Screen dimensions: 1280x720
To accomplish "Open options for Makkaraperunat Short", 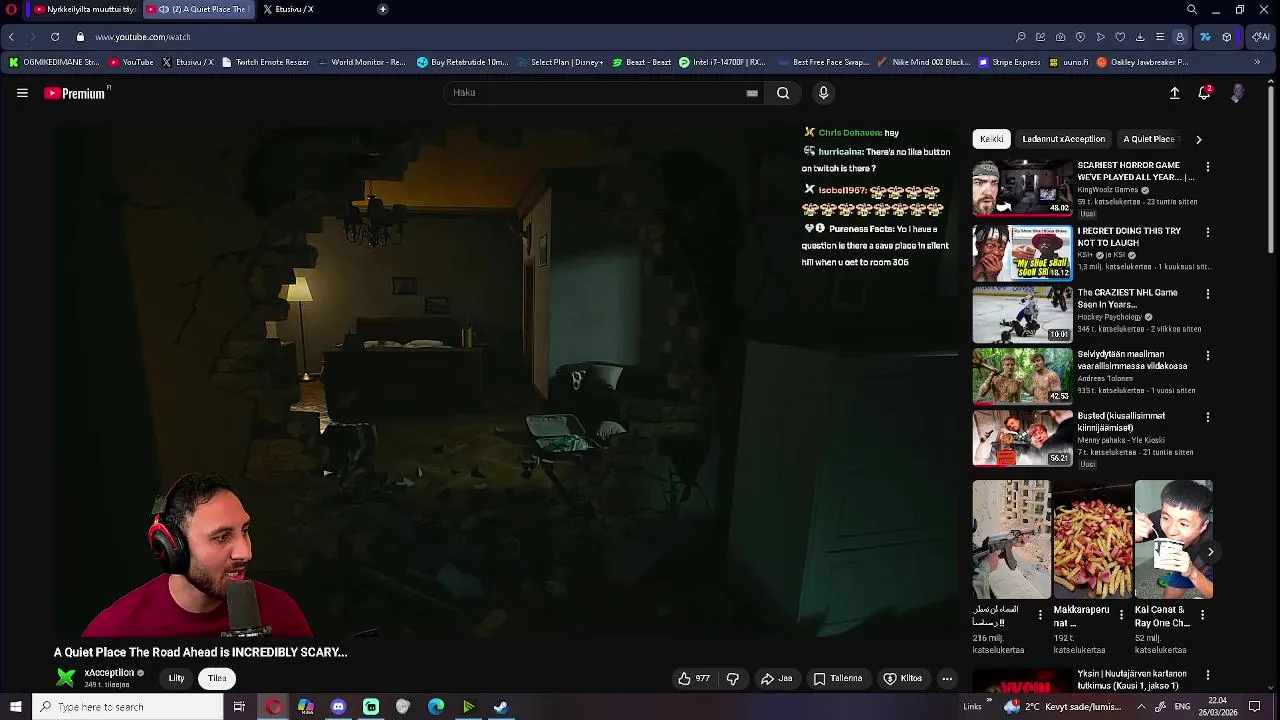I will (x=1120, y=615).
